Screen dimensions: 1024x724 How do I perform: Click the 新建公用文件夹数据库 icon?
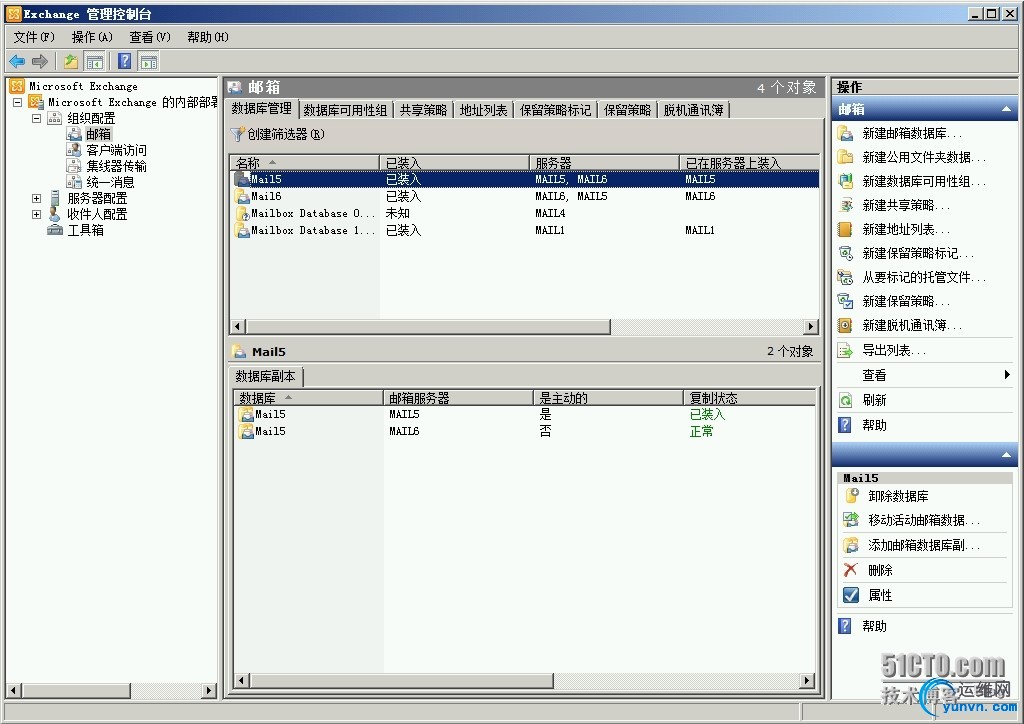pyautogui.click(x=846, y=157)
